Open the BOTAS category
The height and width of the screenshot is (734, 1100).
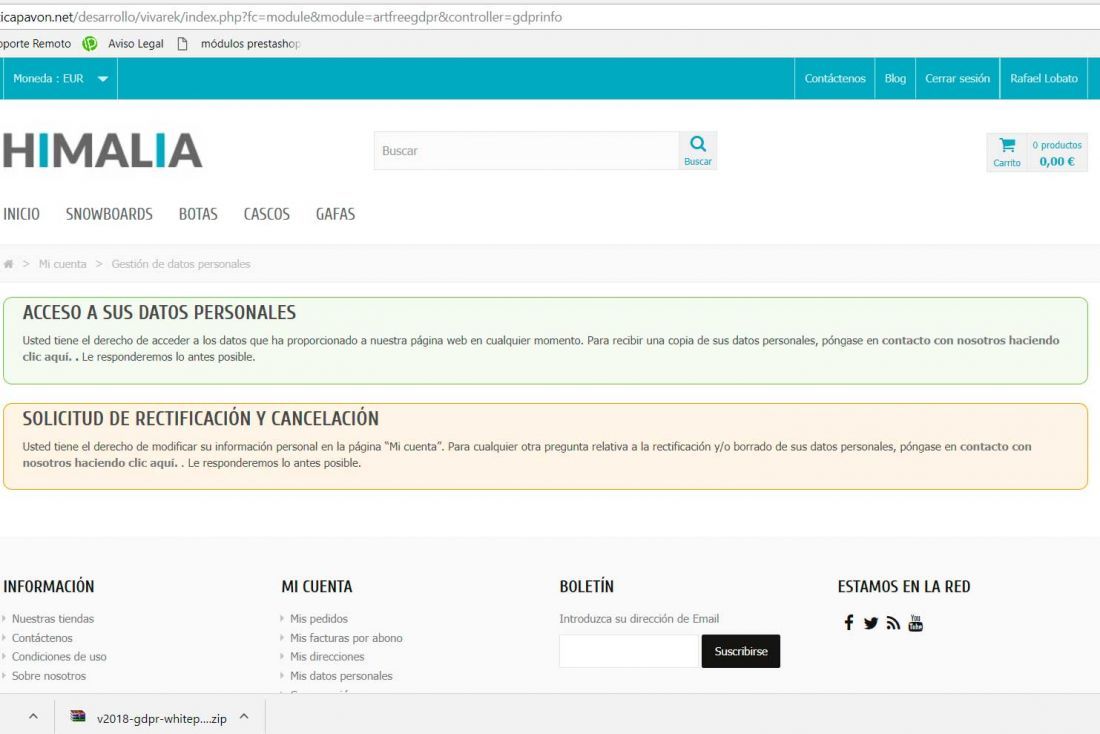[x=198, y=214]
